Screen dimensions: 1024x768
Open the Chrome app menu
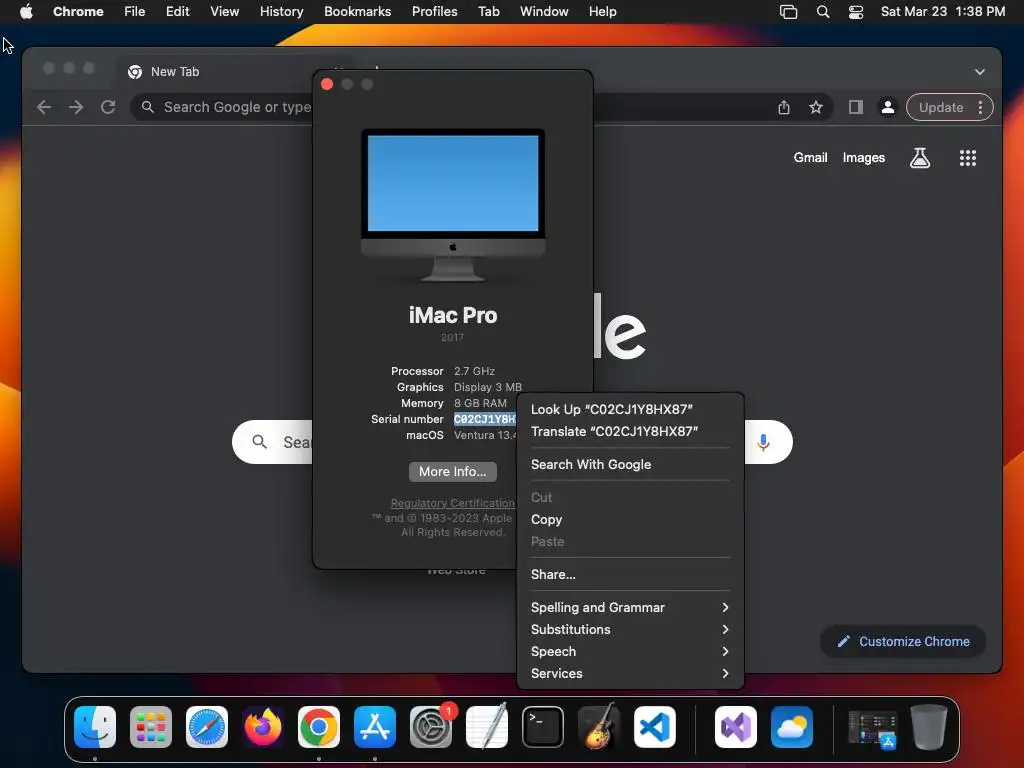click(78, 12)
